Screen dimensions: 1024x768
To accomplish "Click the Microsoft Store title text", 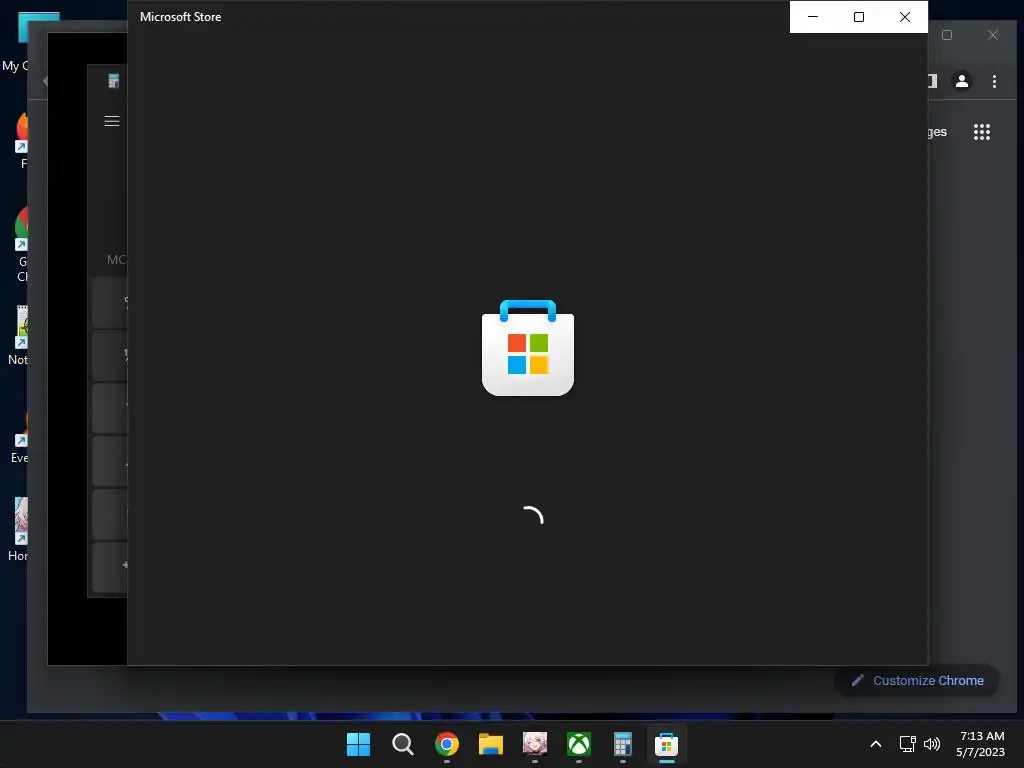I will [180, 17].
